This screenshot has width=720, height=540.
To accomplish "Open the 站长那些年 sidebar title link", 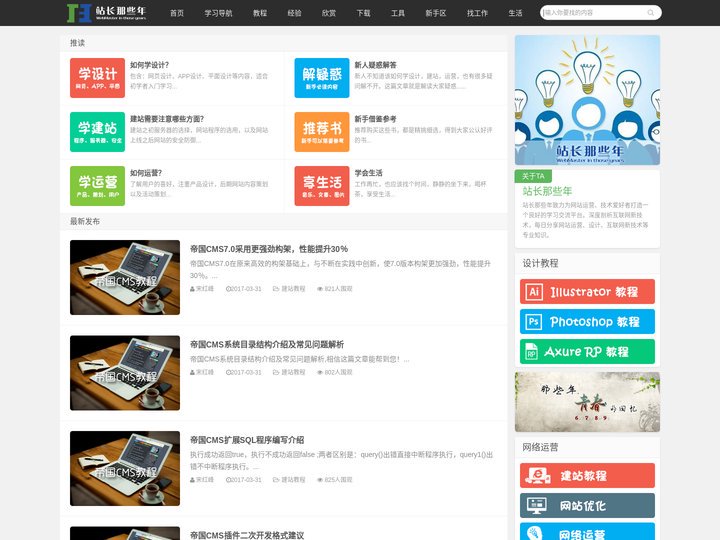I will point(547,191).
